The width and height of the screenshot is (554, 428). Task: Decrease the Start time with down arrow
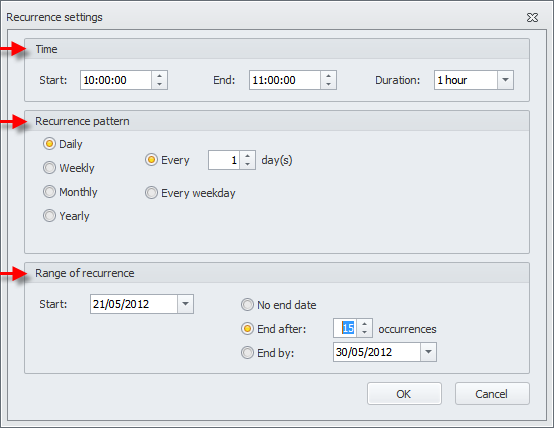point(159,84)
